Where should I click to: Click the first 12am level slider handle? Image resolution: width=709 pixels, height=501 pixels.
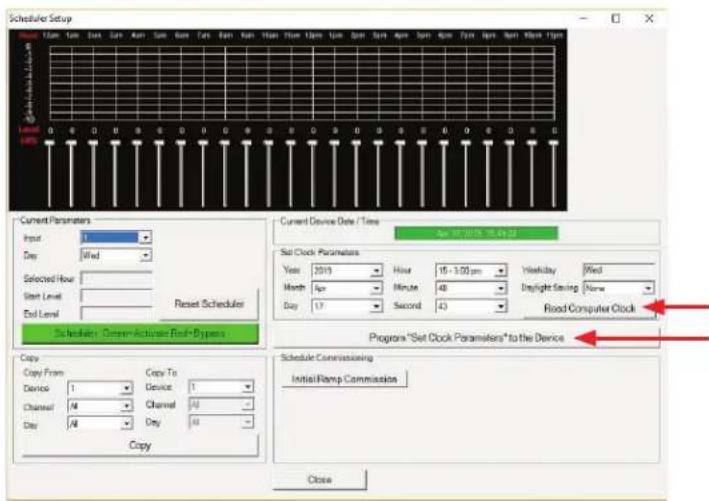(49, 143)
